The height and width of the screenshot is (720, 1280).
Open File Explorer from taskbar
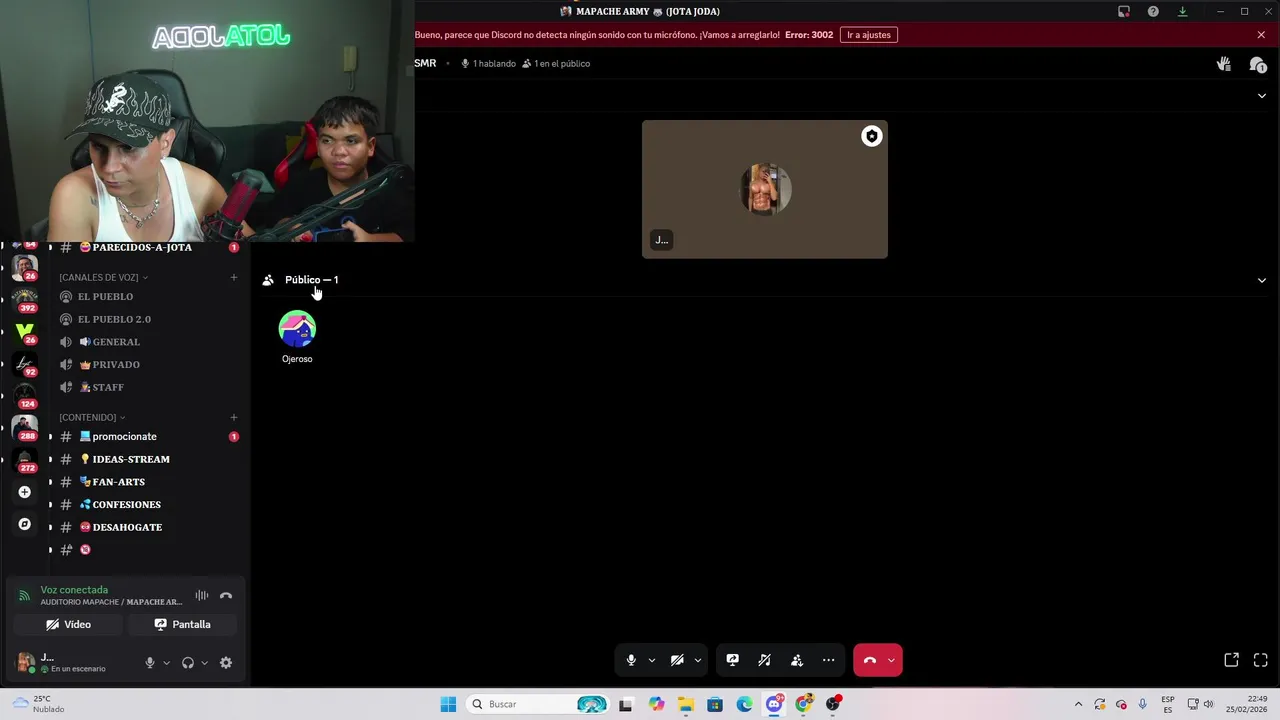click(x=686, y=704)
